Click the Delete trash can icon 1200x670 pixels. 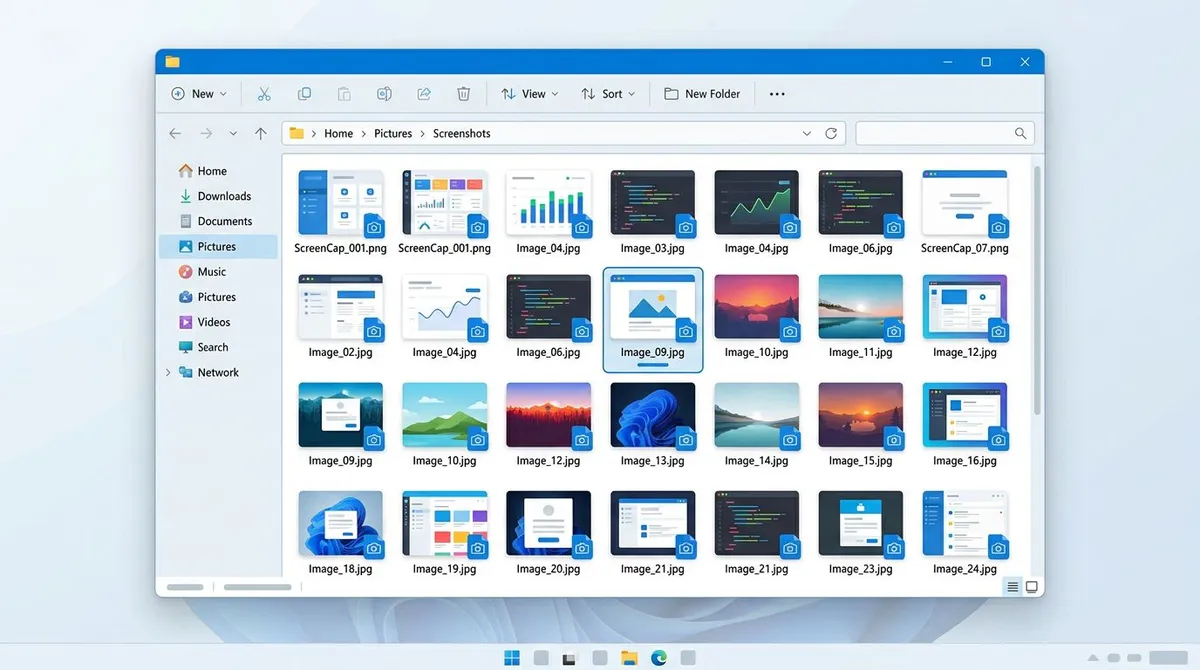point(464,94)
